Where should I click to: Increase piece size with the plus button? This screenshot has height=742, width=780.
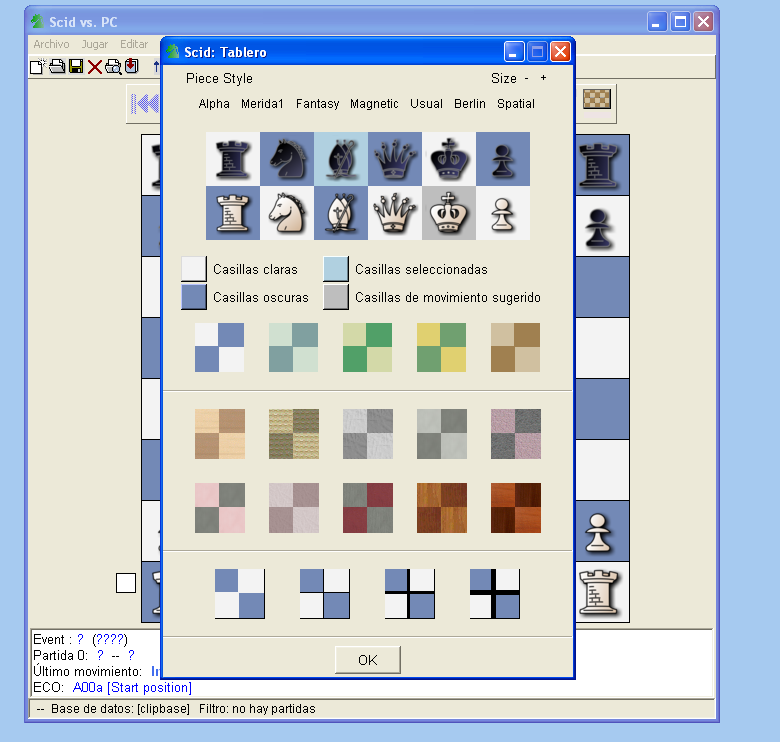click(543, 78)
